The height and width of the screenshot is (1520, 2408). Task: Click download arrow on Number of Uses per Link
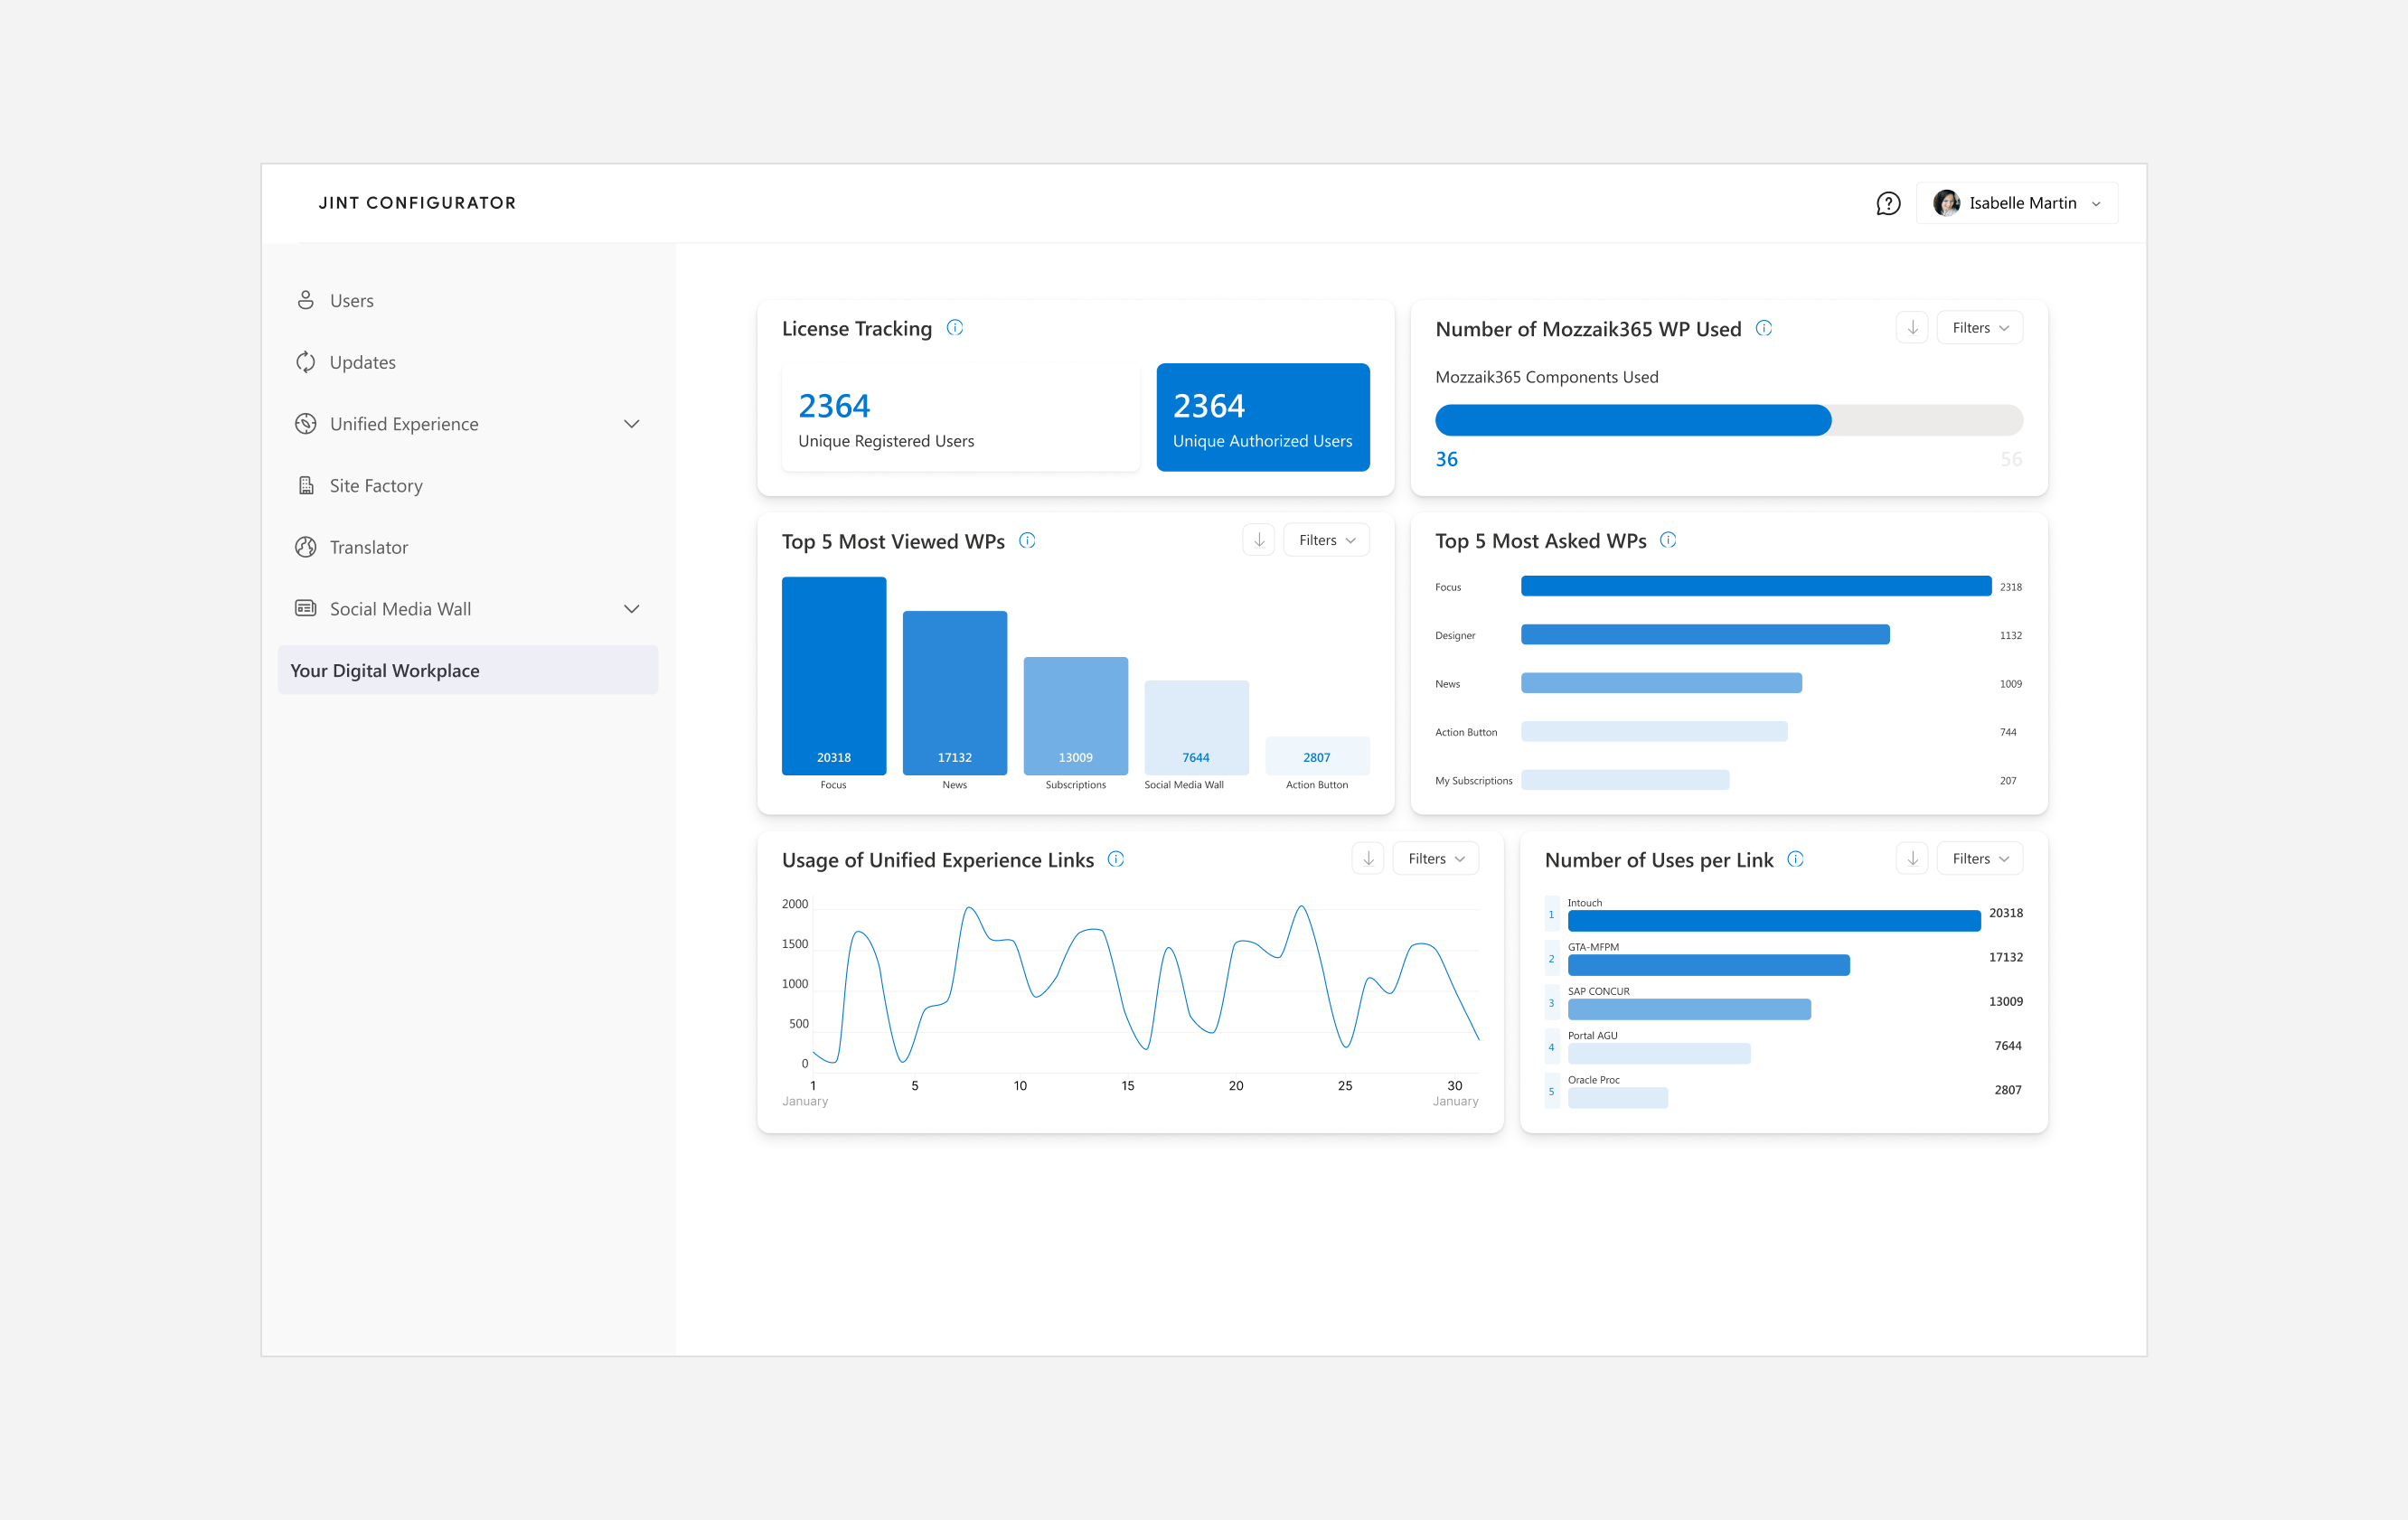[1912, 859]
